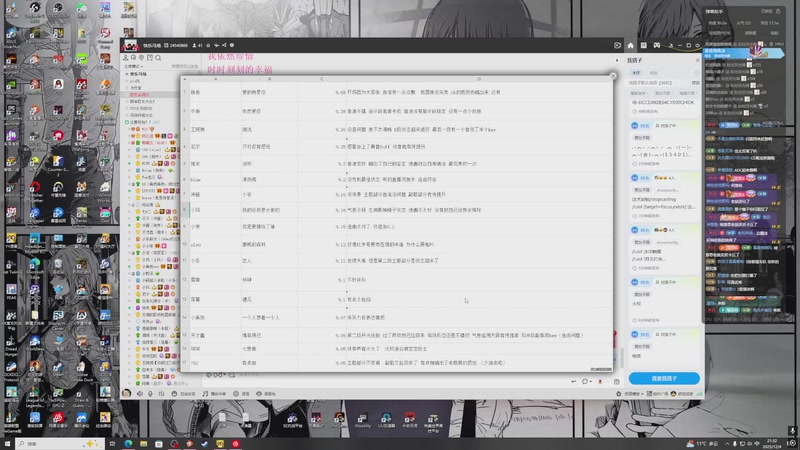Image resolution: width=800 pixels, height=450 pixels.
Task: Select spreadsheet row header 1
Action: click(185, 92)
